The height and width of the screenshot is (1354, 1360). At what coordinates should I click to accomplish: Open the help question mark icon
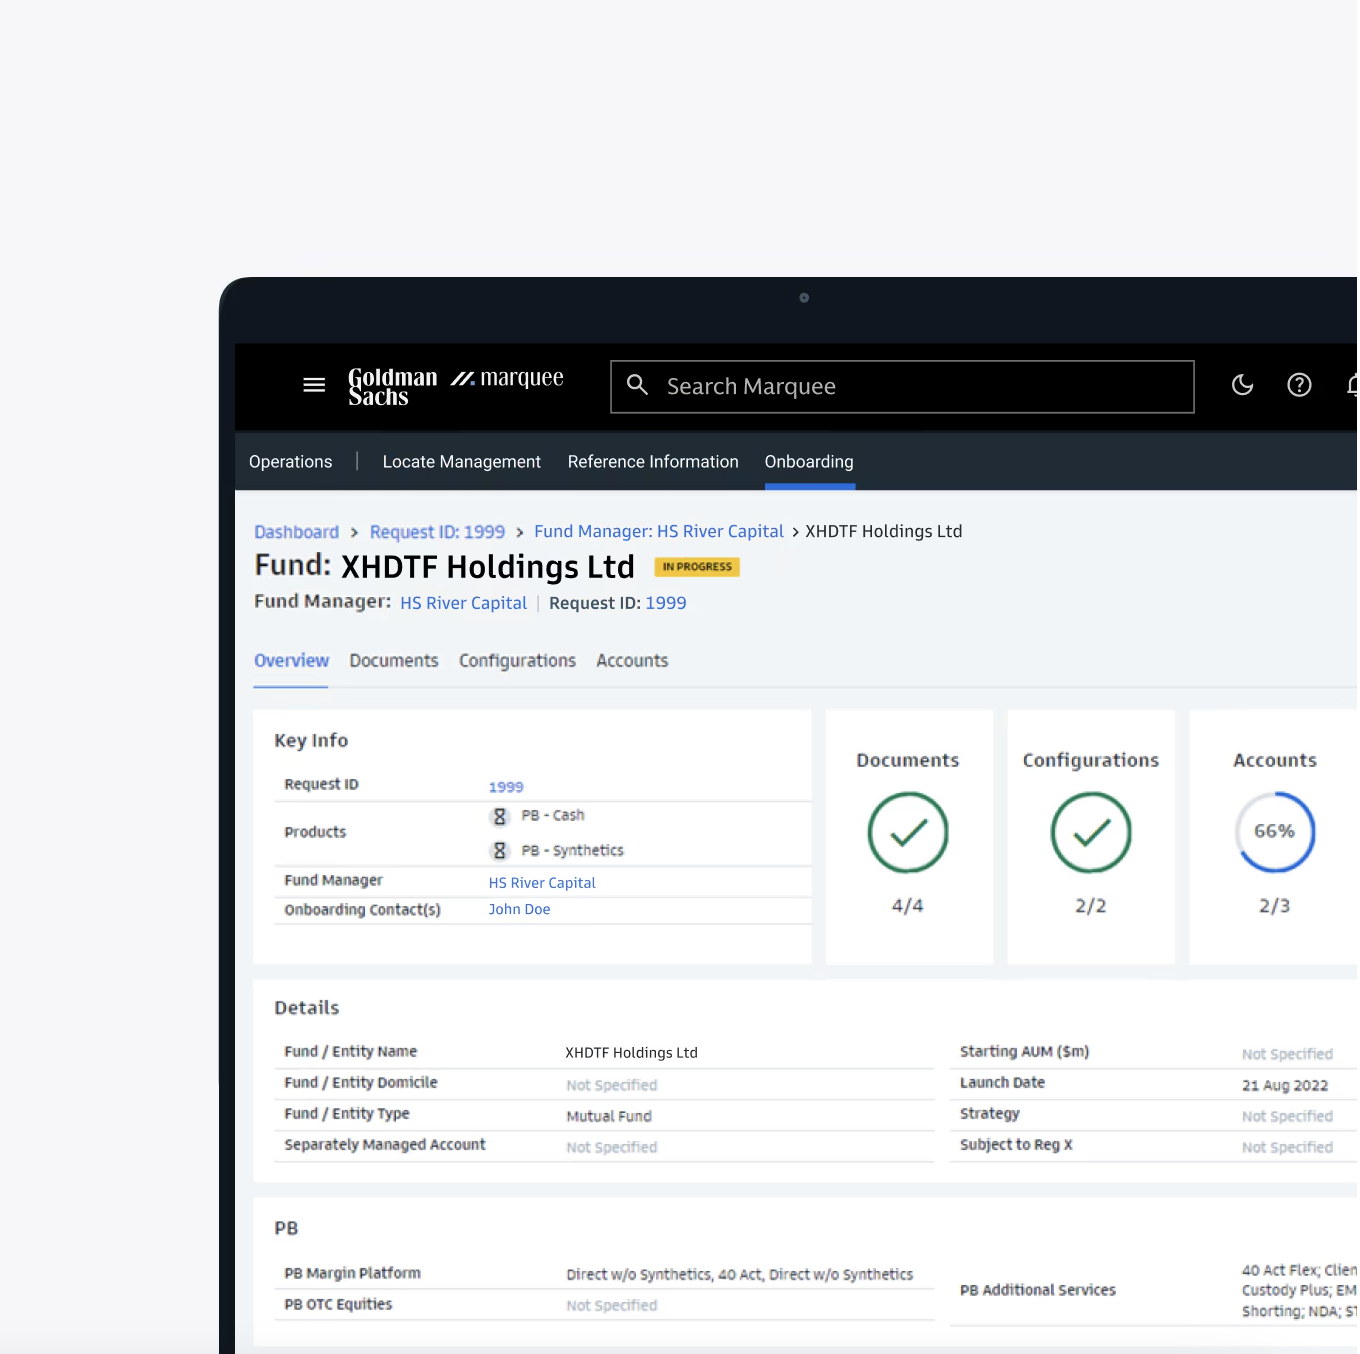(1299, 385)
